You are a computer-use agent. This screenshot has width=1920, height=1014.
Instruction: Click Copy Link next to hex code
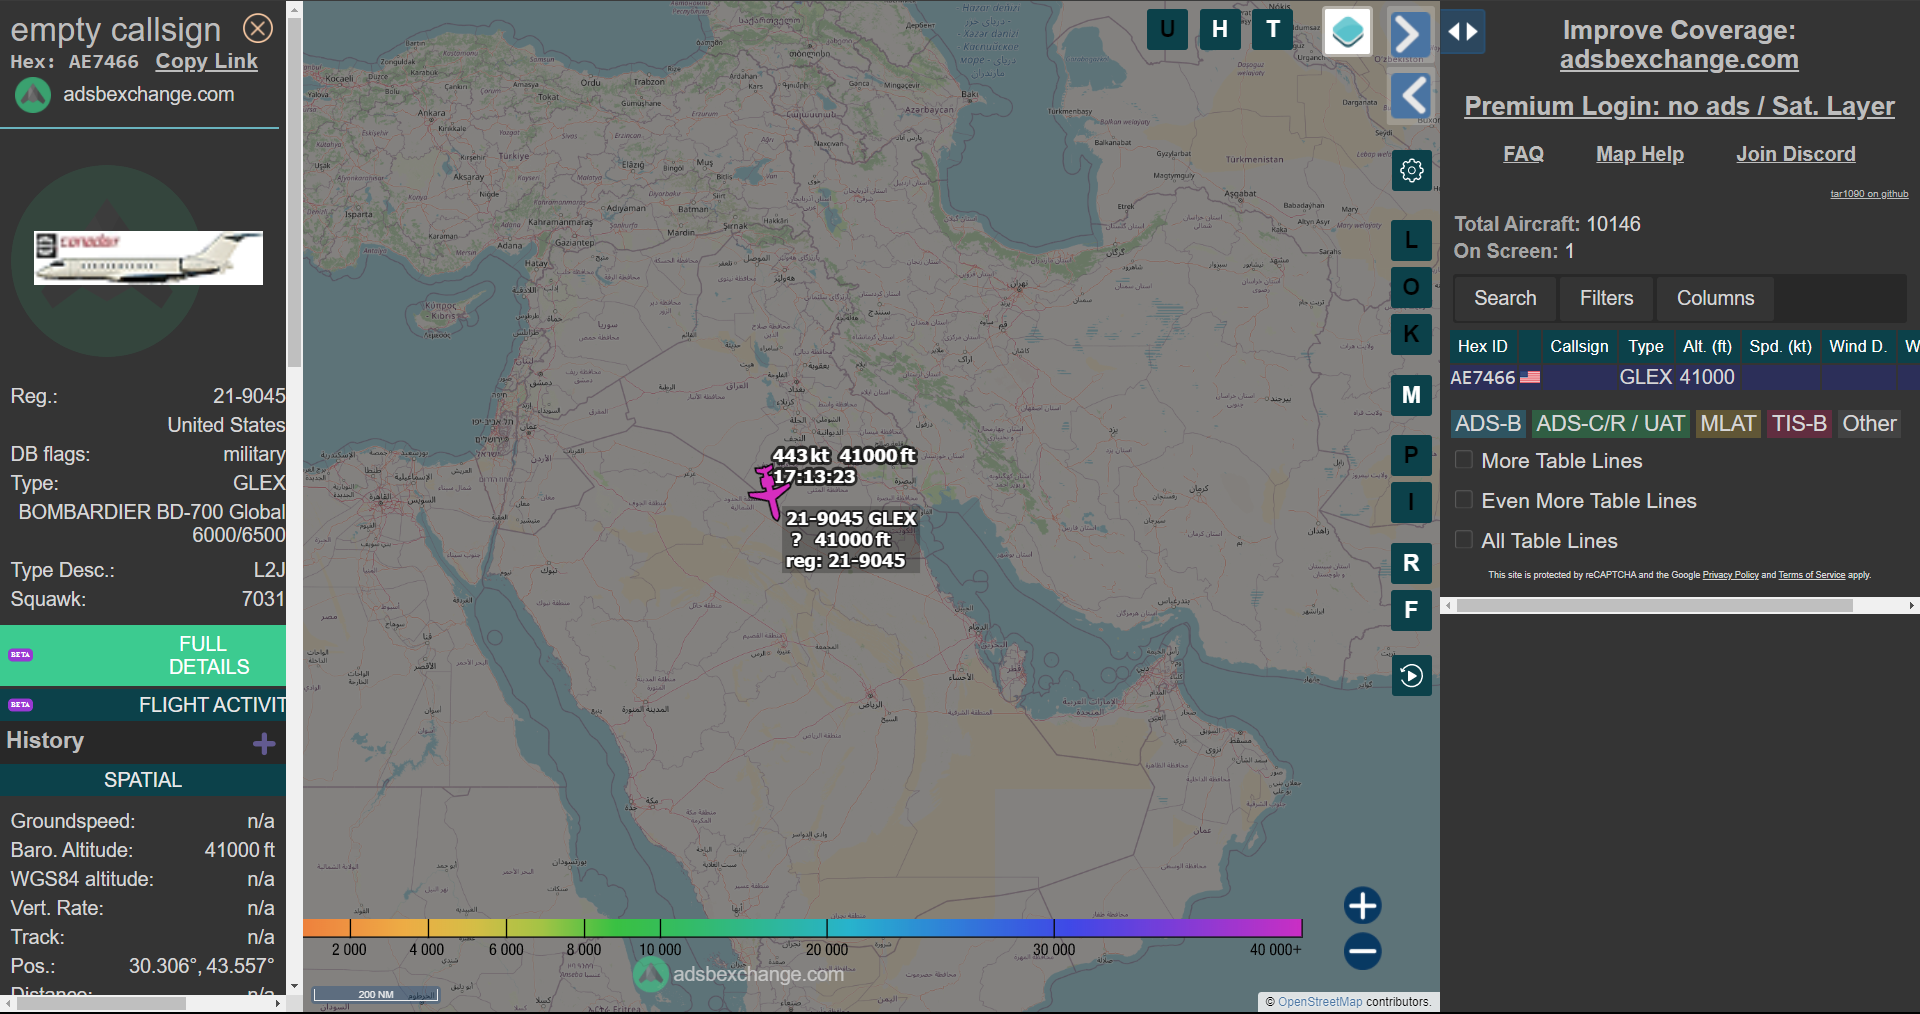point(206,61)
